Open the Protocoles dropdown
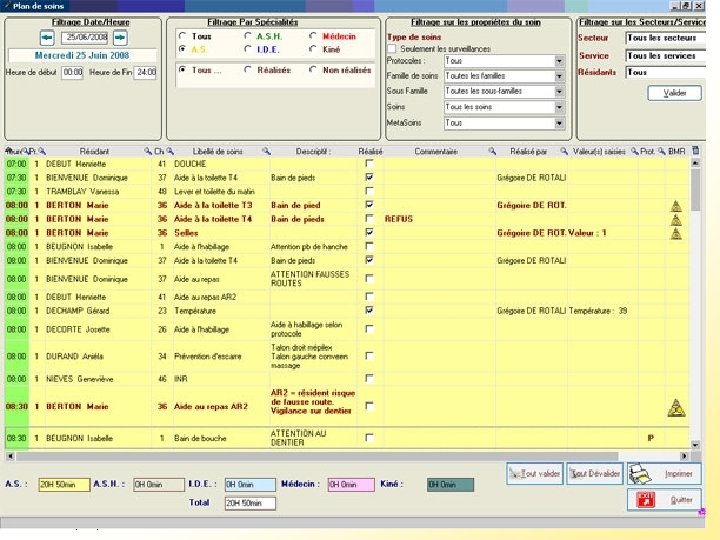The width and height of the screenshot is (720, 540). pyautogui.click(x=559, y=61)
